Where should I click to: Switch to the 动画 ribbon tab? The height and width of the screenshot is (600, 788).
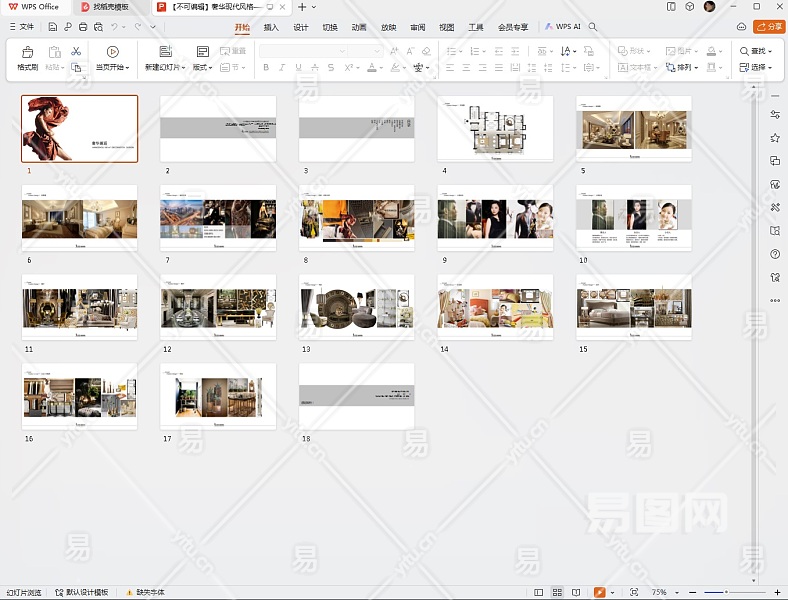click(x=359, y=27)
